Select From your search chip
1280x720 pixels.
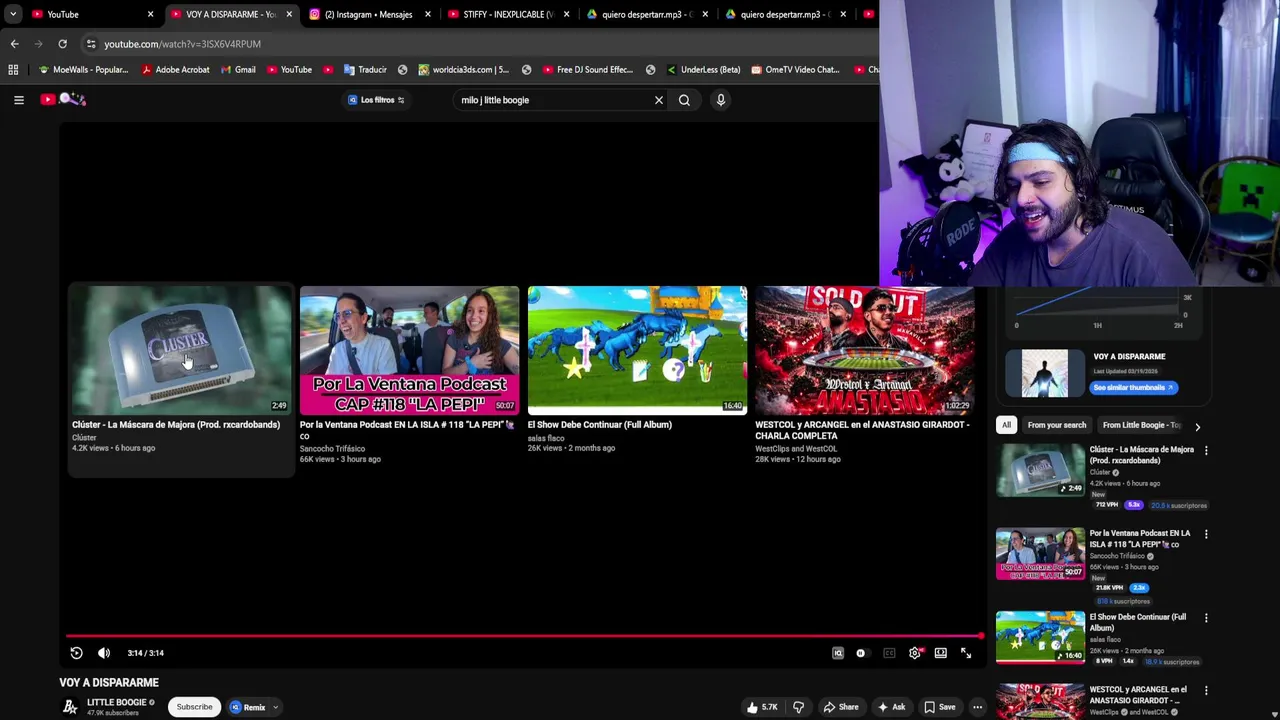pos(1056,425)
